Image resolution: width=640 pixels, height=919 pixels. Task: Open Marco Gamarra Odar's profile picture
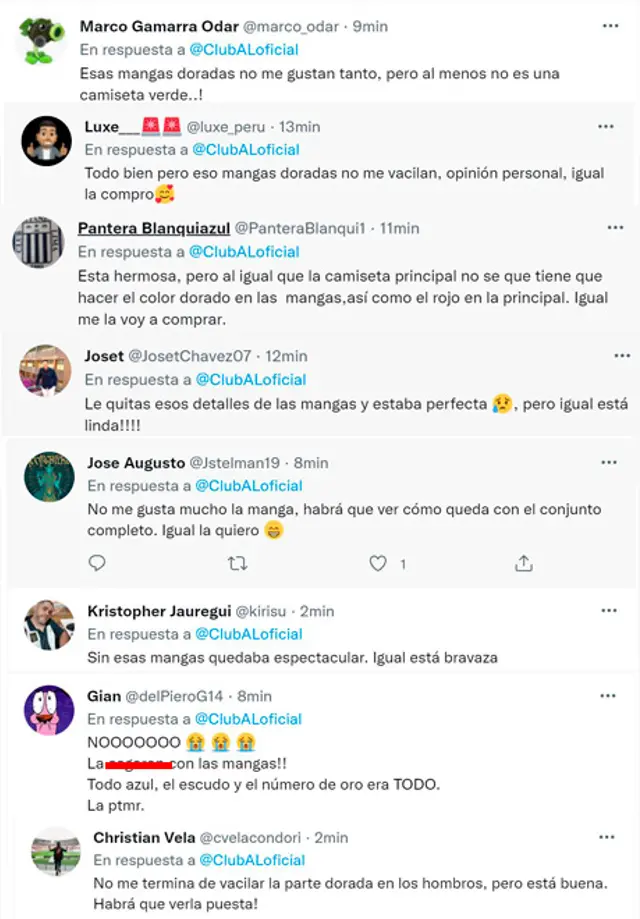point(42,40)
